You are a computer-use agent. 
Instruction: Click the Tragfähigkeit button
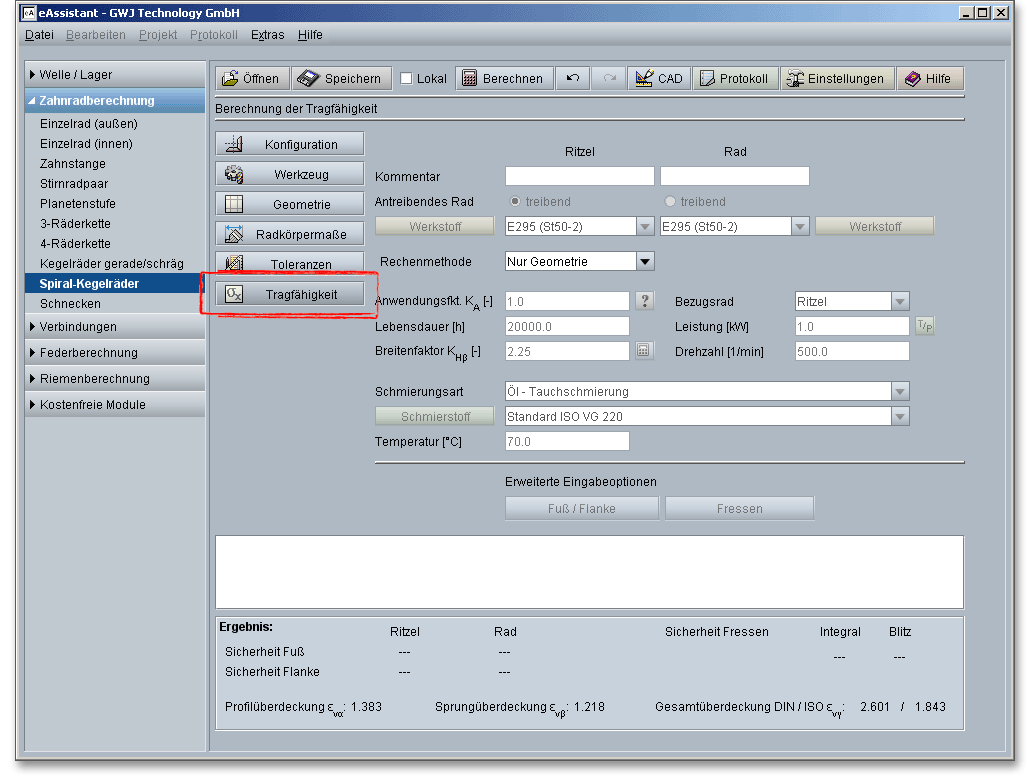tap(290, 295)
